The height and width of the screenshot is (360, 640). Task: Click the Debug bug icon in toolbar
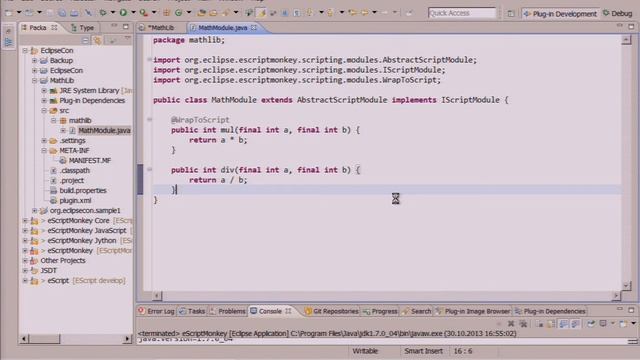point(103,13)
